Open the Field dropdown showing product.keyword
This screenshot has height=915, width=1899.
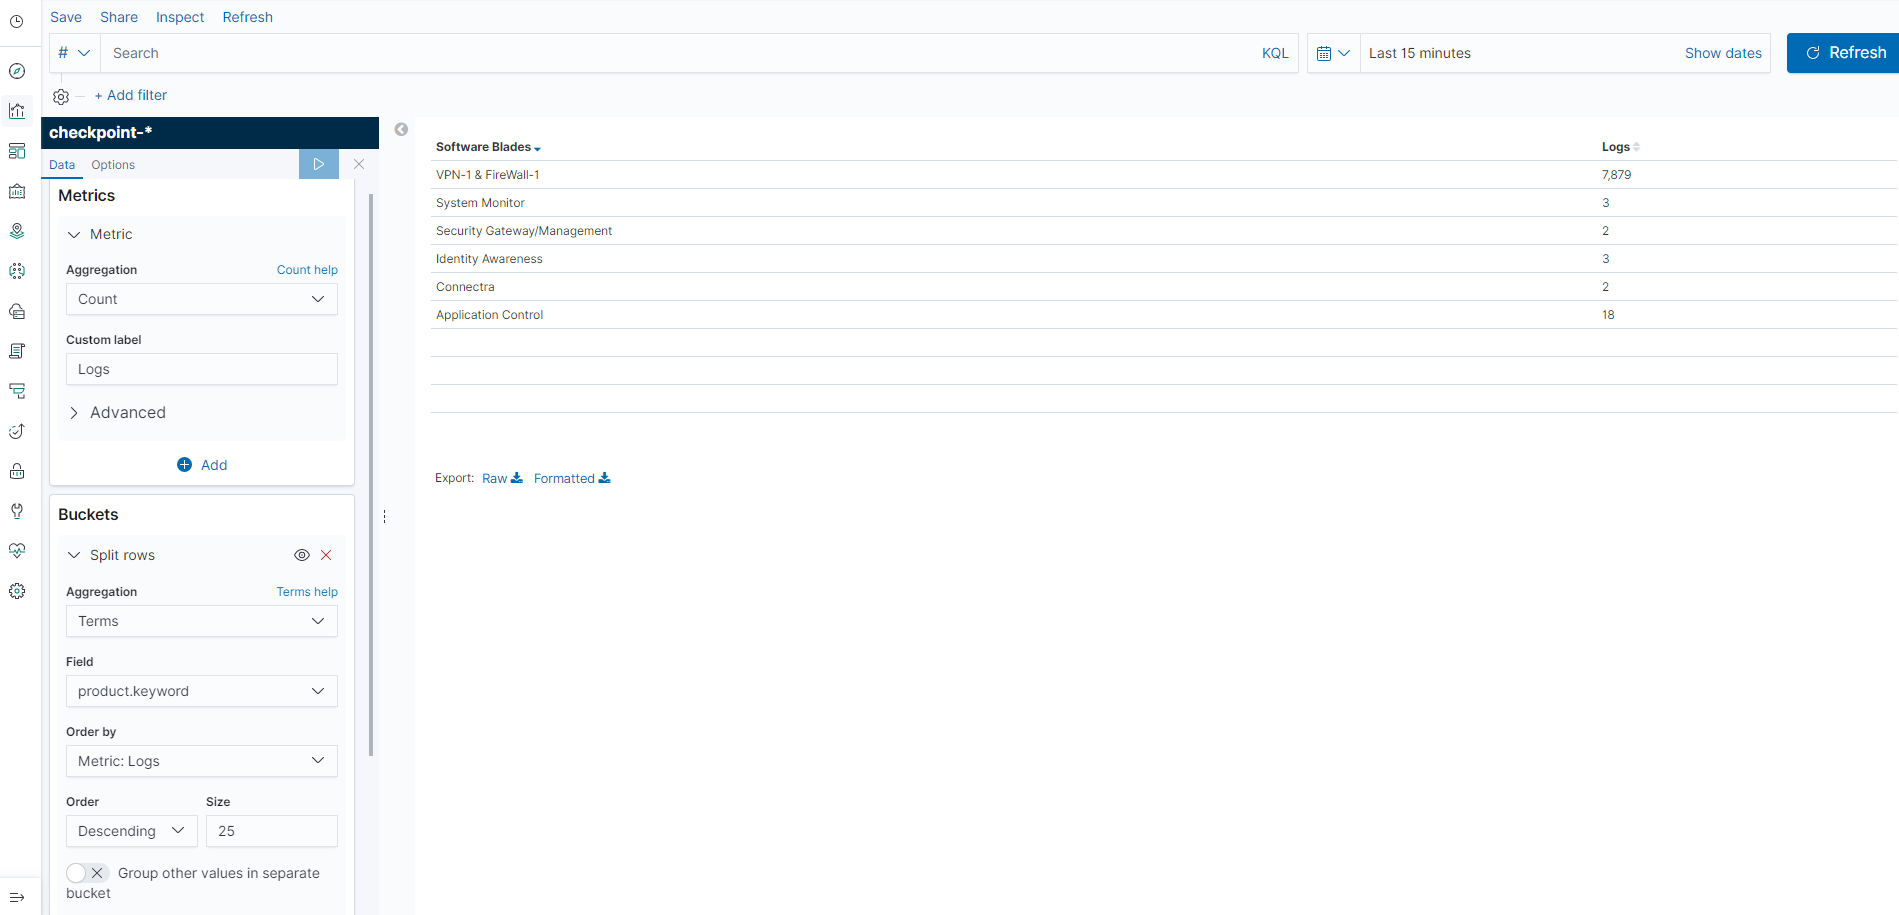[201, 691]
